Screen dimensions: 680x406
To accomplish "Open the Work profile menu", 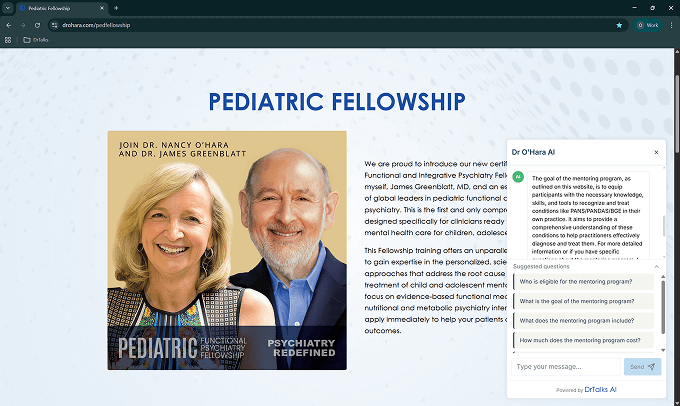I will [x=646, y=24].
